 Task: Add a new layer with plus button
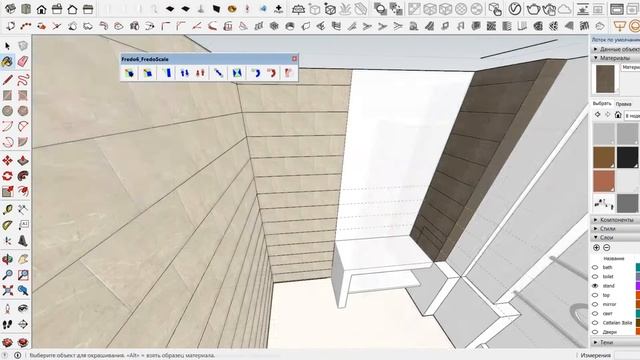tap(596, 248)
